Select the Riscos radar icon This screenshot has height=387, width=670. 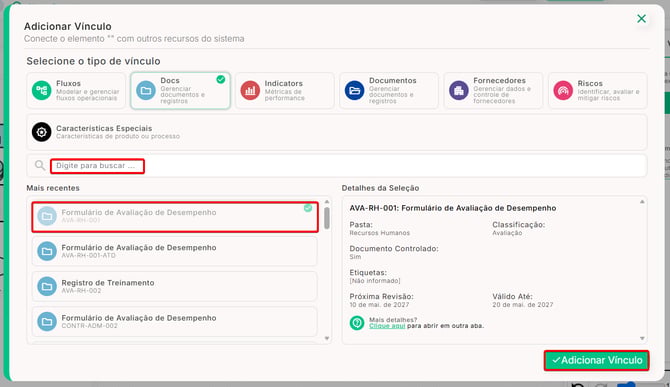(x=563, y=91)
